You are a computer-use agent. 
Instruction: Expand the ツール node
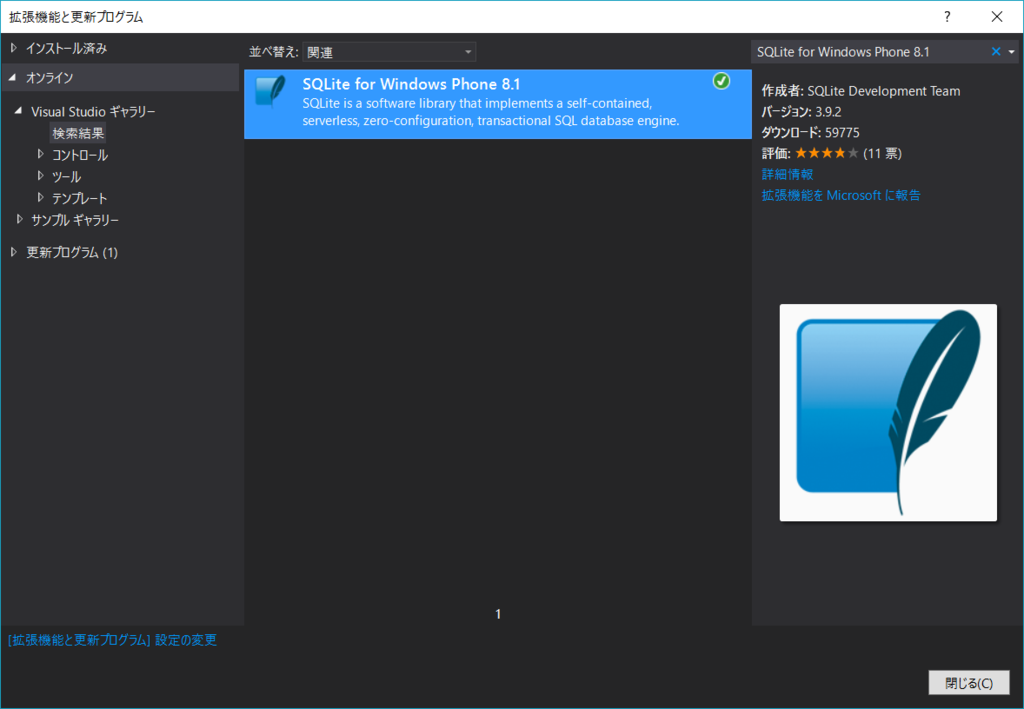40,176
